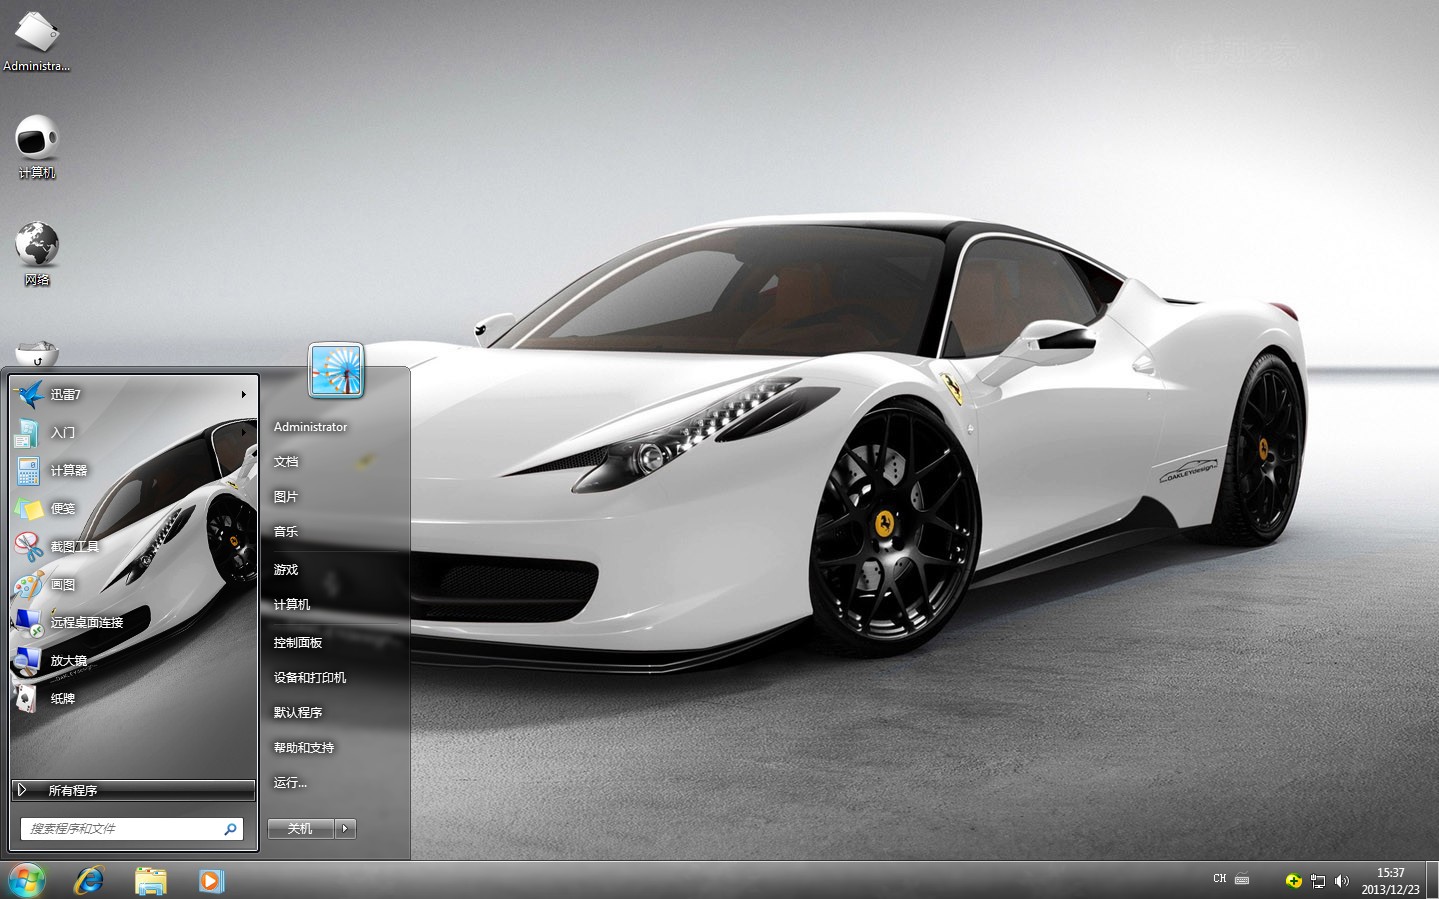Expand the 迅雷7 jump list arrow
1439x899 pixels.
pyautogui.click(x=243, y=394)
